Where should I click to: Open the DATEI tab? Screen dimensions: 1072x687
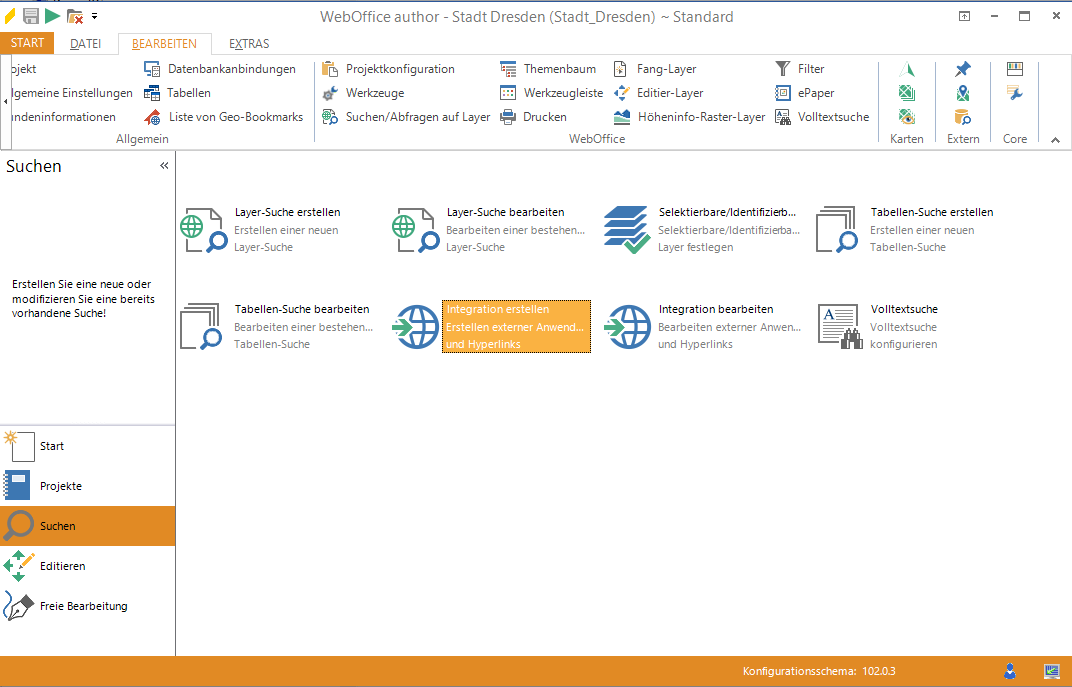coord(86,44)
